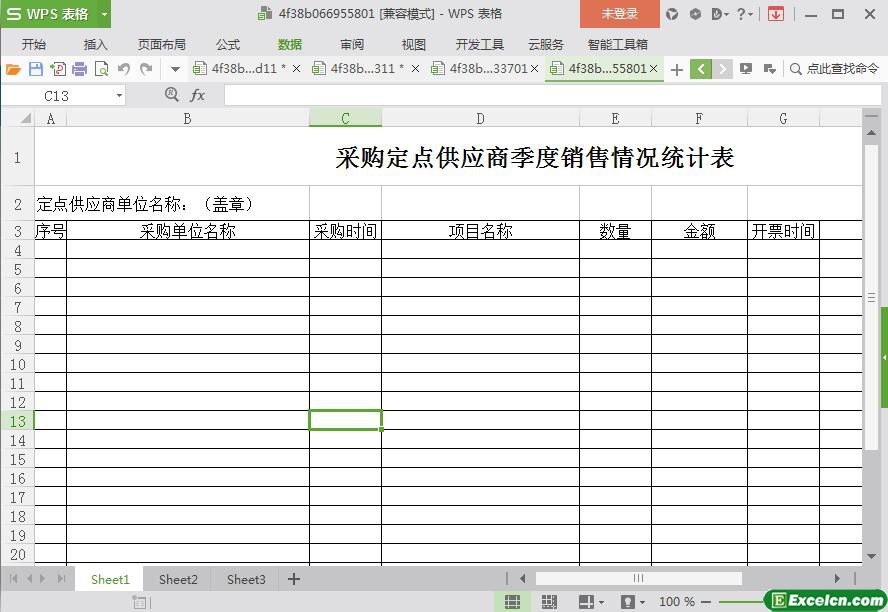This screenshot has height=612, width=888.
Task: Click the presentation screen icon in tab bar
Action: (x=746, y=69)
